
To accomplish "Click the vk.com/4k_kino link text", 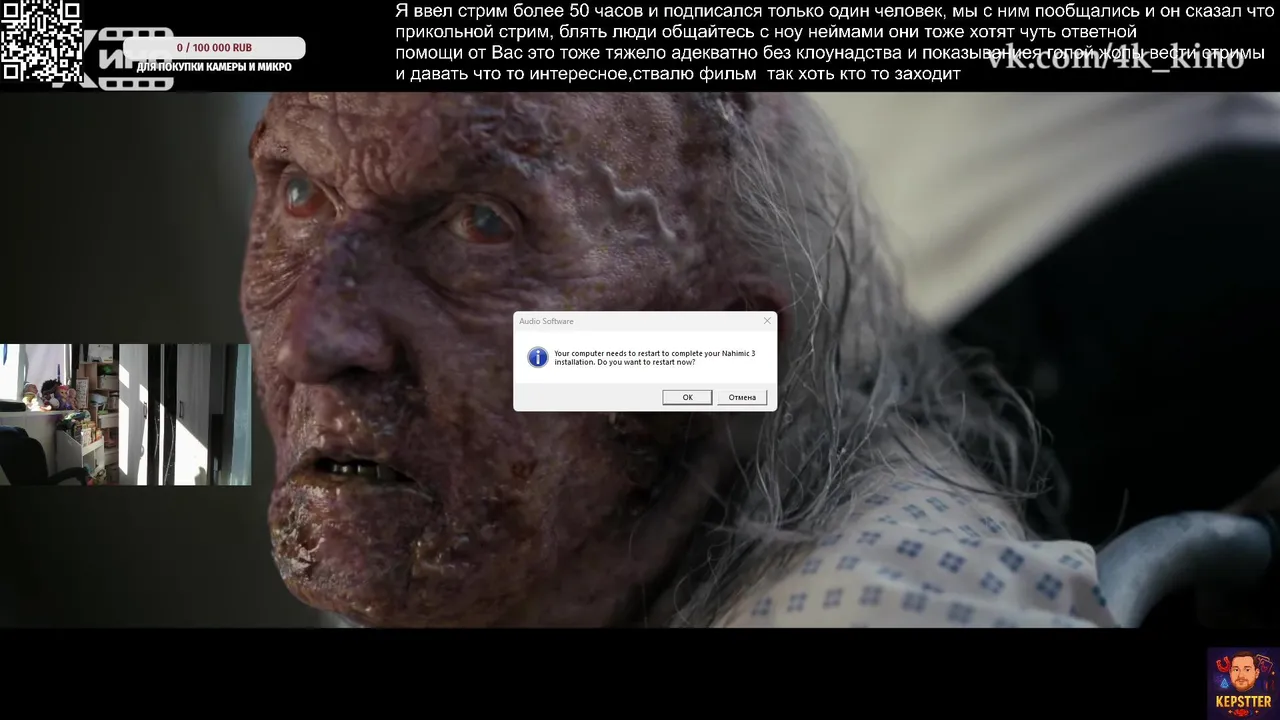I will click(x=1116, y=57).
